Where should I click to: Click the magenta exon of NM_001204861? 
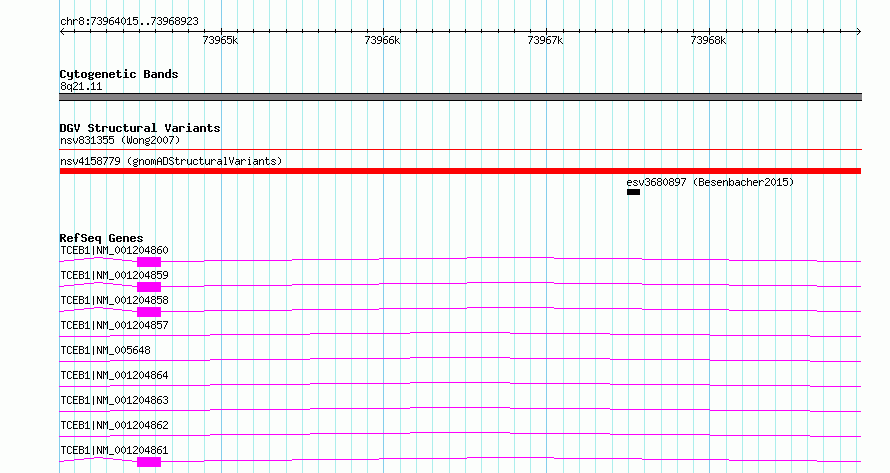click(149, 462)
